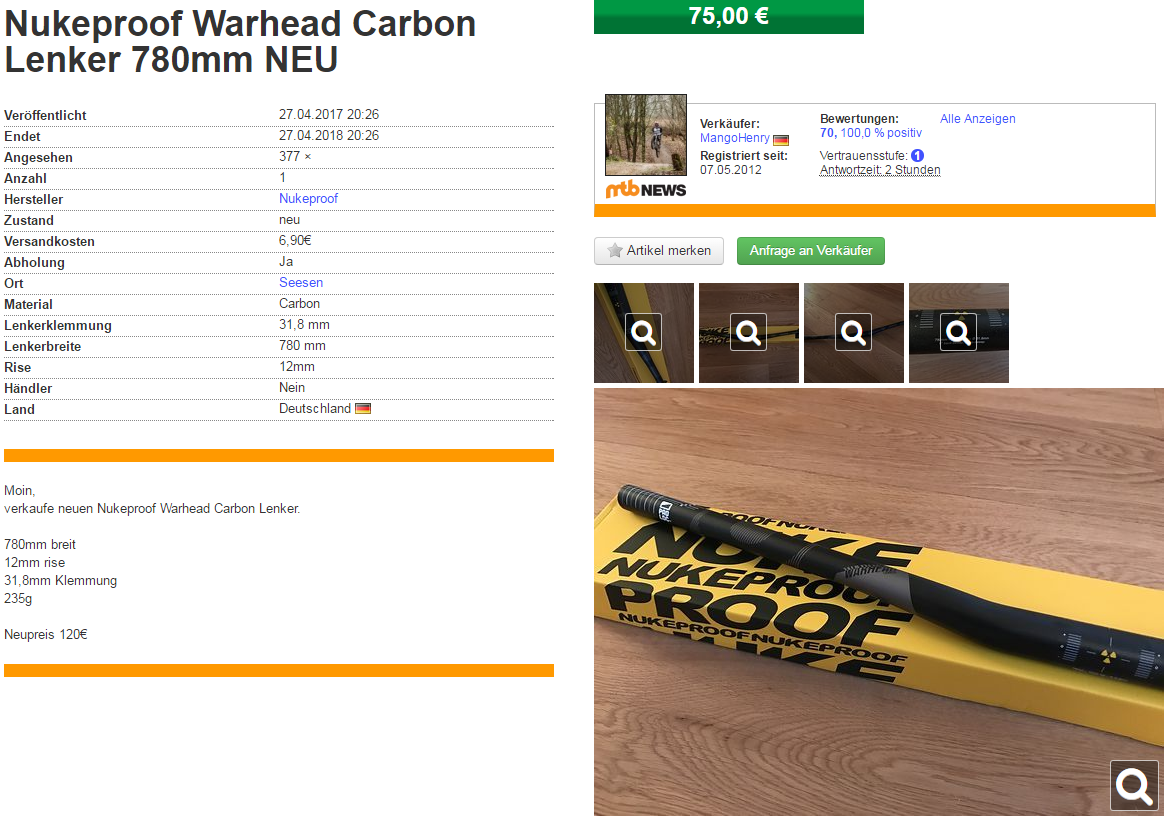Click the mtb NEWS logo
Viewport: 1164px width, 821px height.
(x=646, y=190)
